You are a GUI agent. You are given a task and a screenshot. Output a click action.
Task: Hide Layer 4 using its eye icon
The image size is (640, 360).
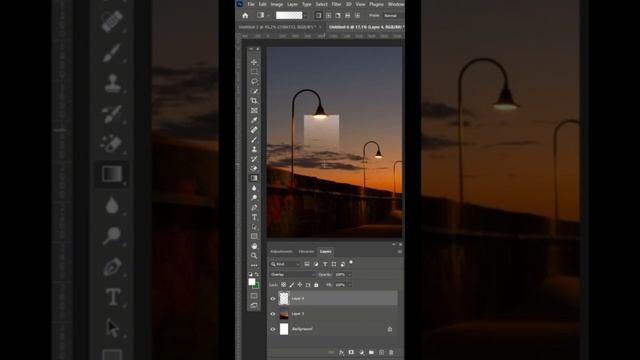[273, 299]
